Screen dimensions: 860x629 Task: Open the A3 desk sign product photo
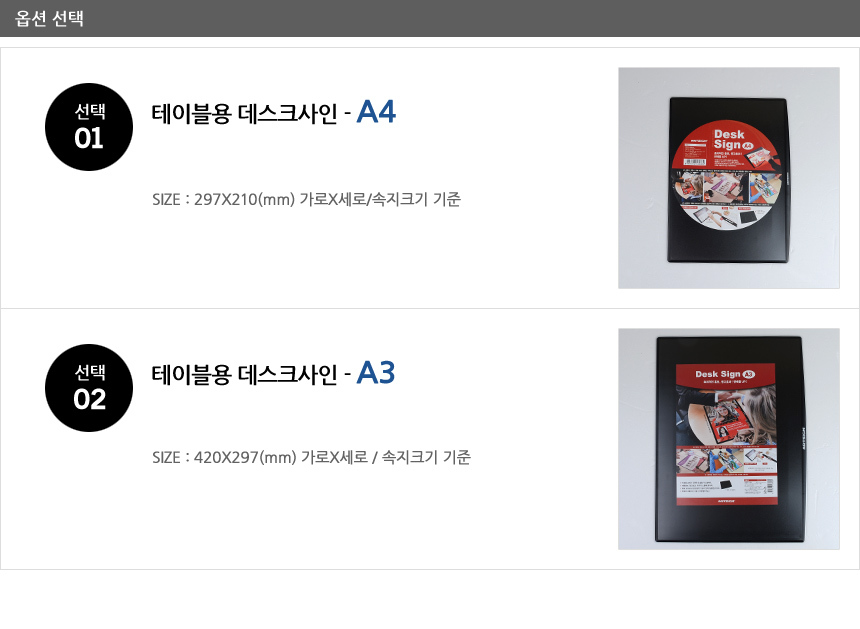pos(728,439)
